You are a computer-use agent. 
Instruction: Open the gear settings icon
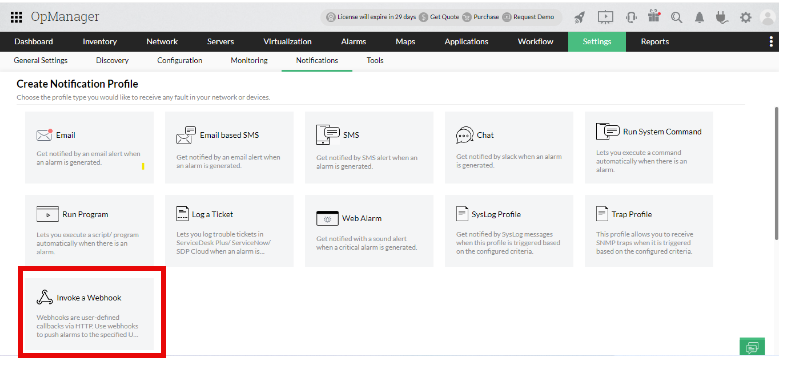[x=746, y=18]
